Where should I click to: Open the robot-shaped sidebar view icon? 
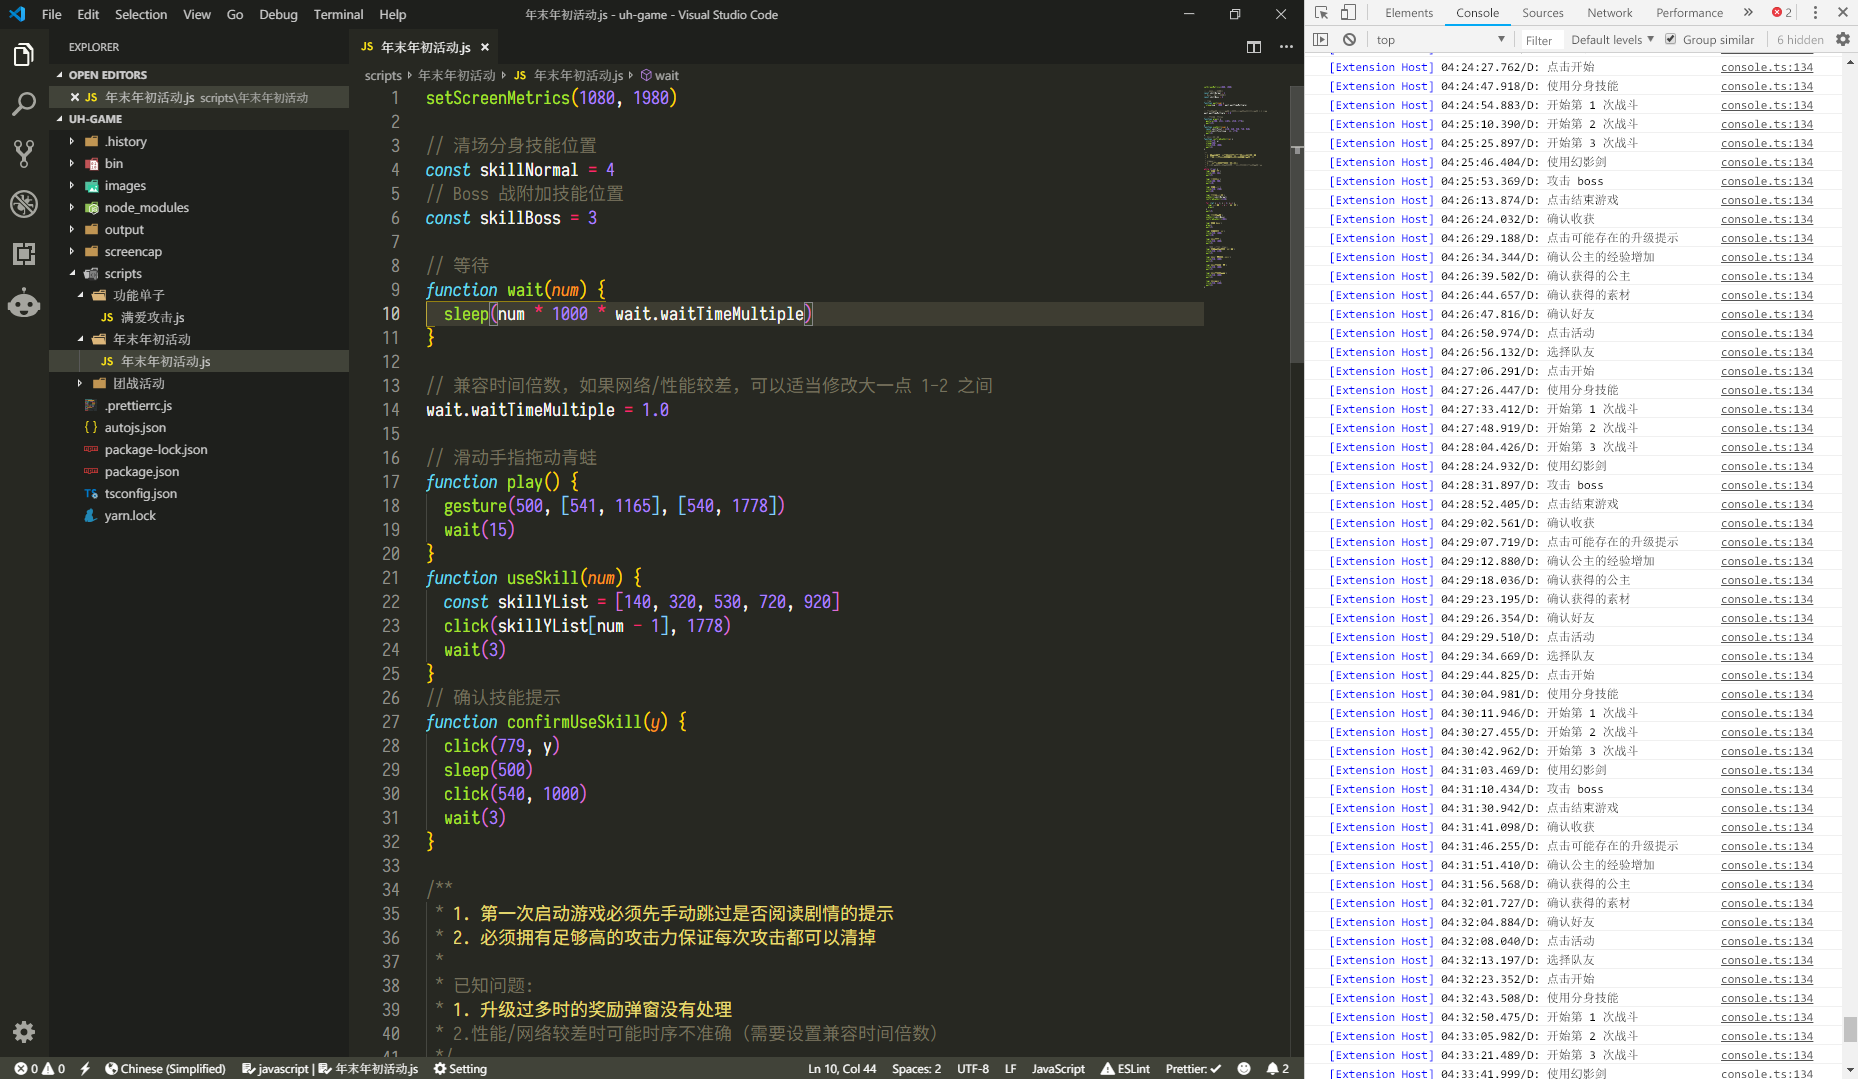(24, 303)
